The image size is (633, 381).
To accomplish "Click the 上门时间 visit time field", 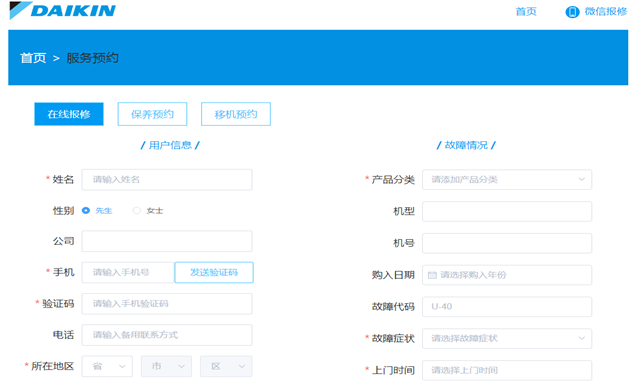I will click(507, 370).
